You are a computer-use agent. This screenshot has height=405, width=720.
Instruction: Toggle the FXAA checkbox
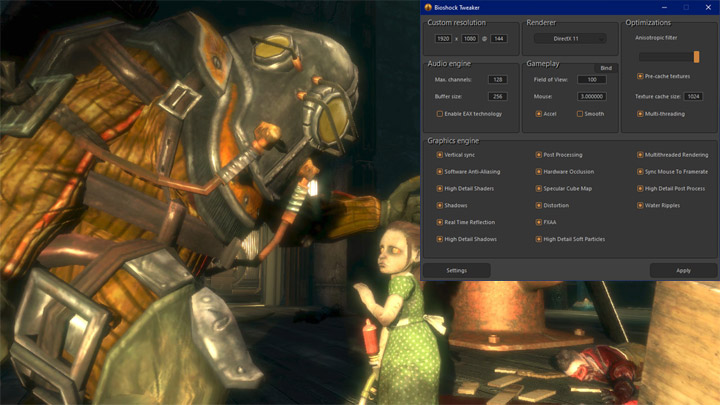click(x=539, y=222)
